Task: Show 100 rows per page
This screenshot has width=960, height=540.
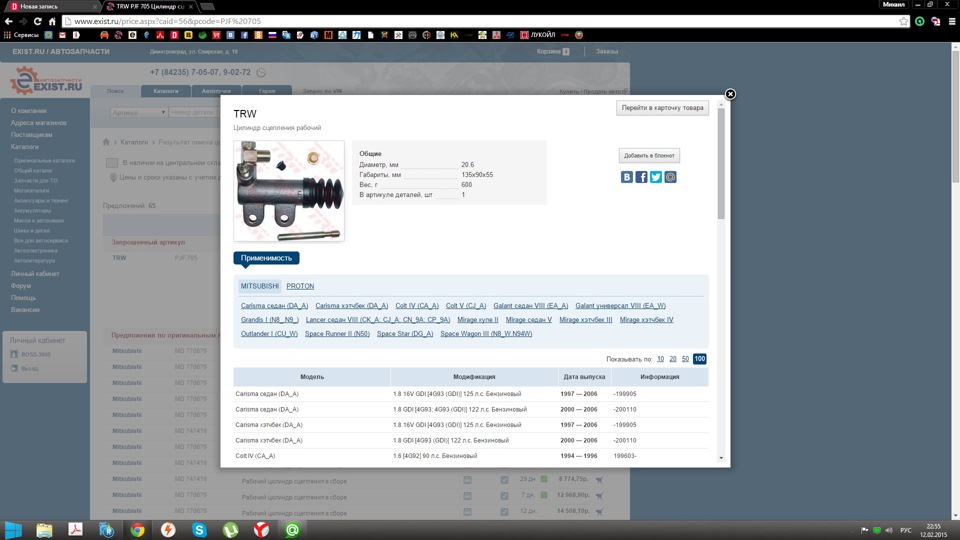Action: click(x=699, y=359)
